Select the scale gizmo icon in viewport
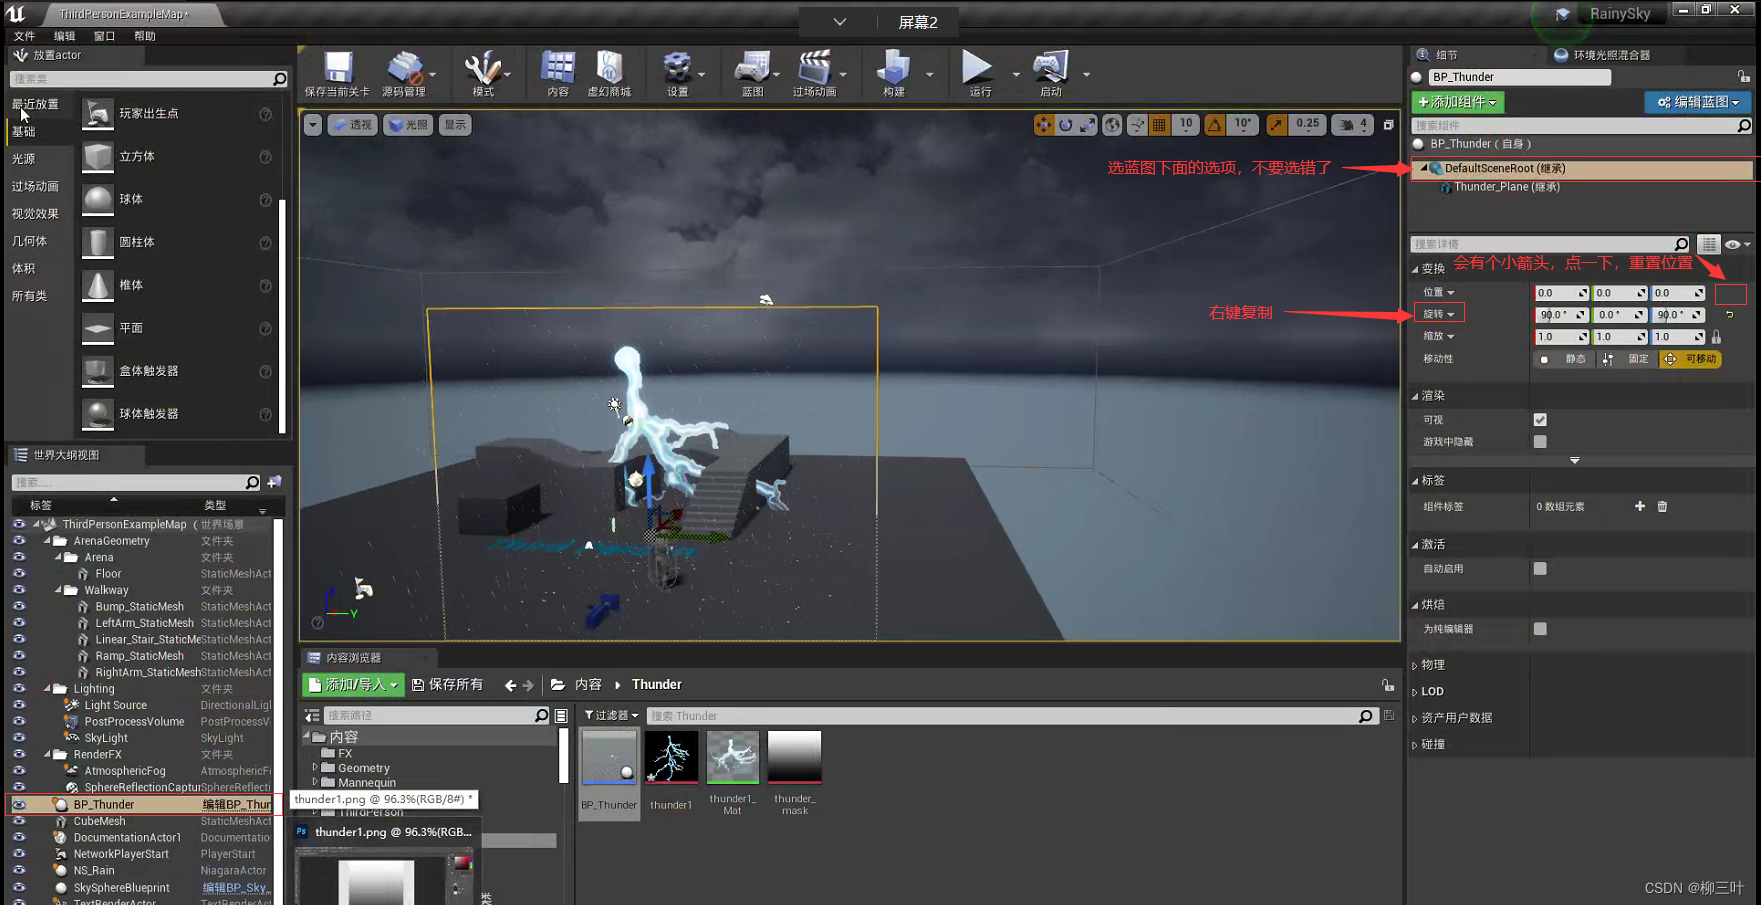The width and height of the screenshot is (1761, 905). pyautogui.click(x=1087, y=125)
